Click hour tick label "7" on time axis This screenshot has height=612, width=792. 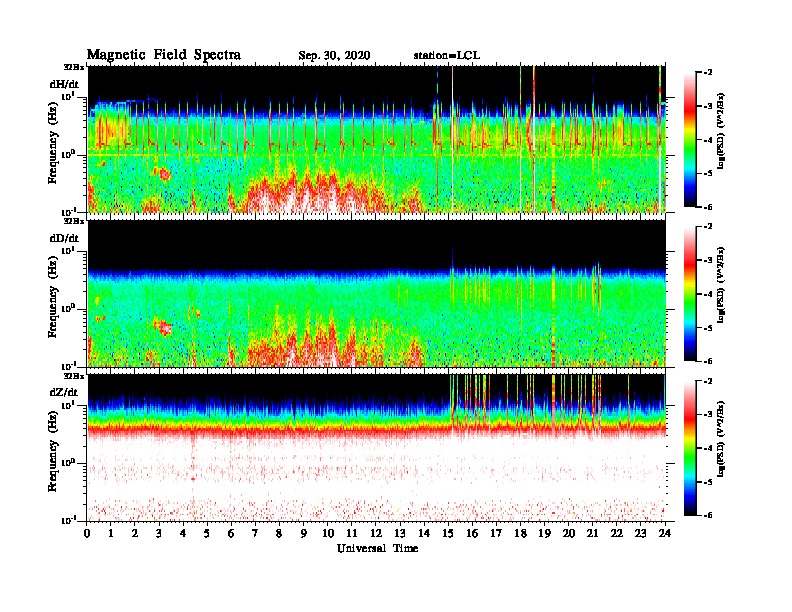(255, 533)
